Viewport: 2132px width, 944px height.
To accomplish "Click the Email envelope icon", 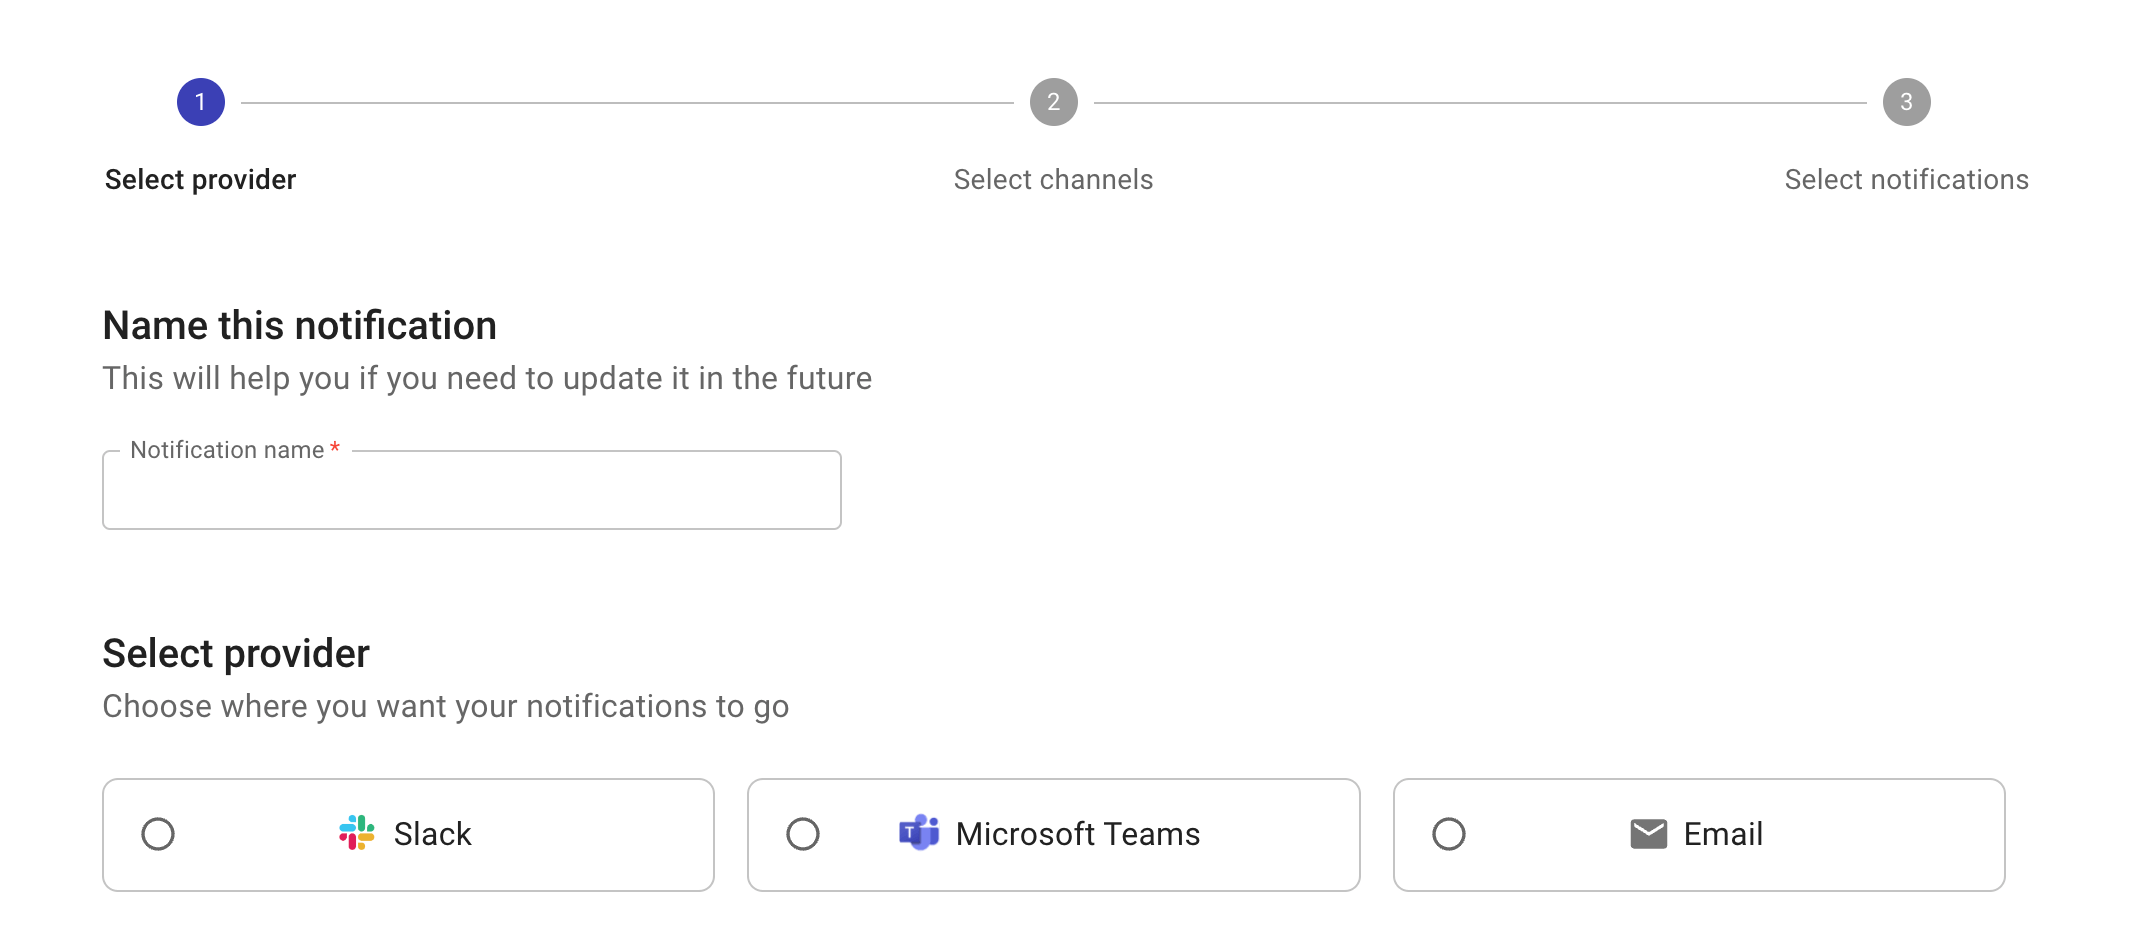I will (1649, 833).
